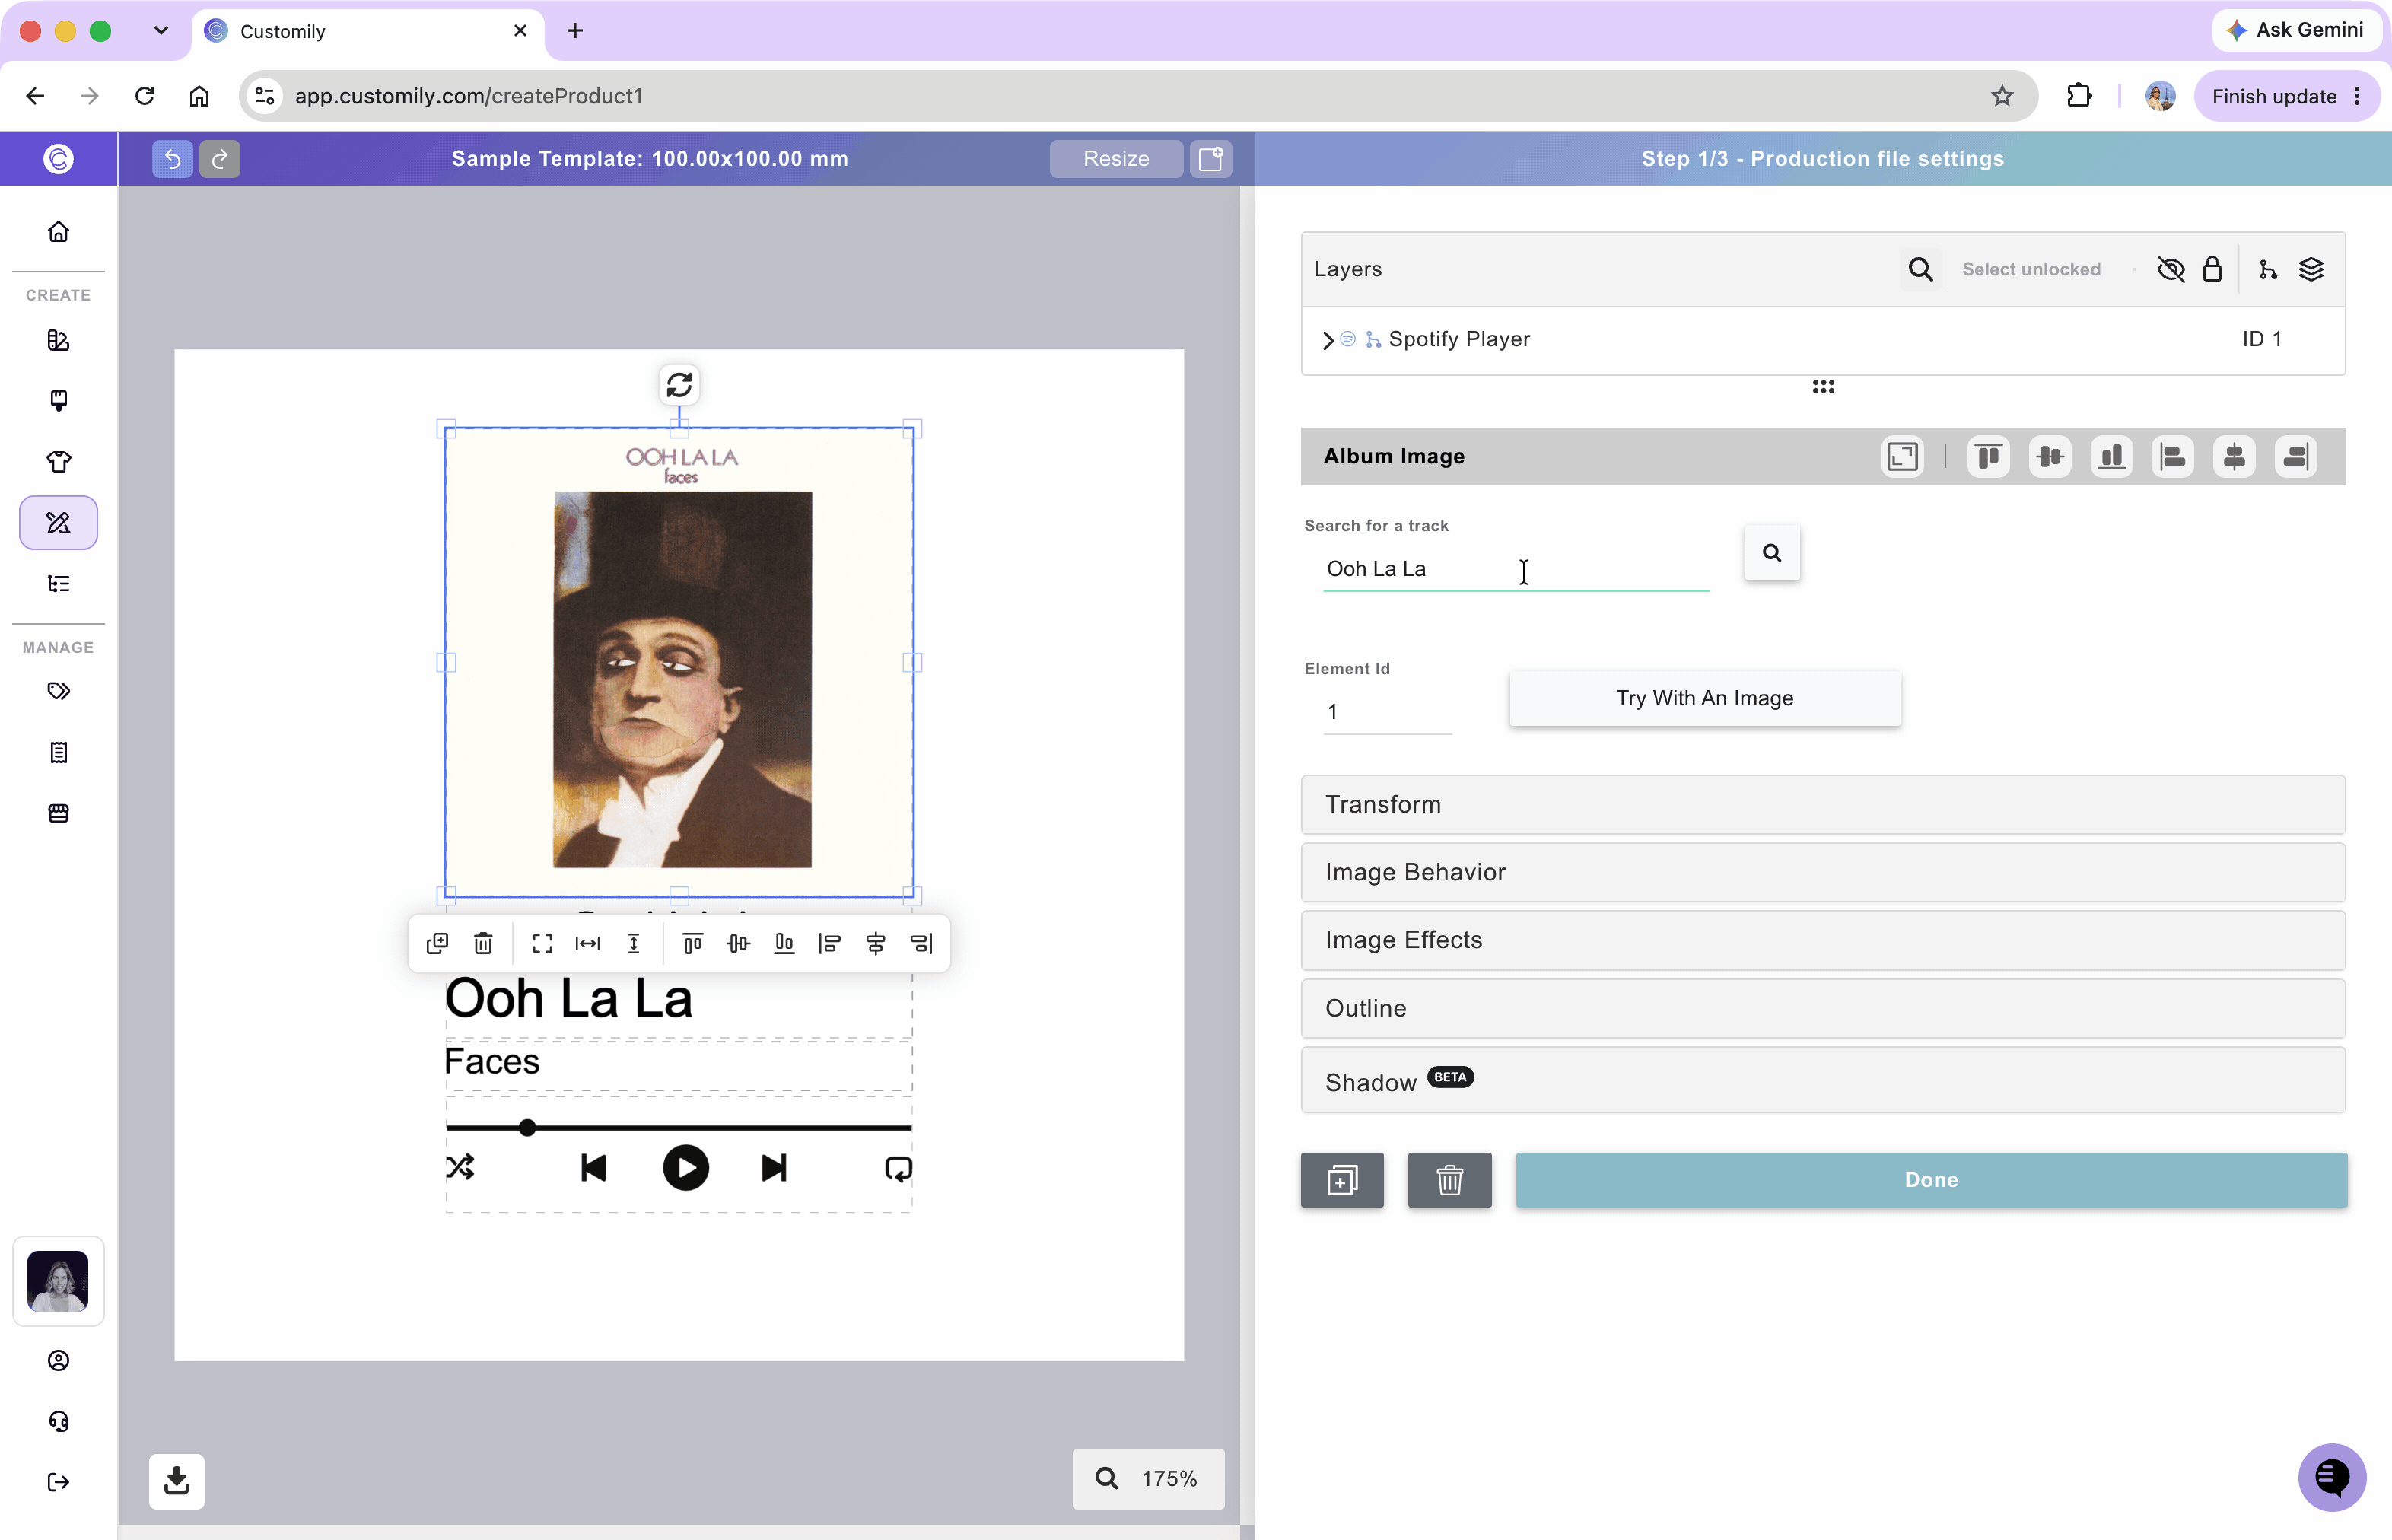Open the chat support bubble

coord(2331,1477)
